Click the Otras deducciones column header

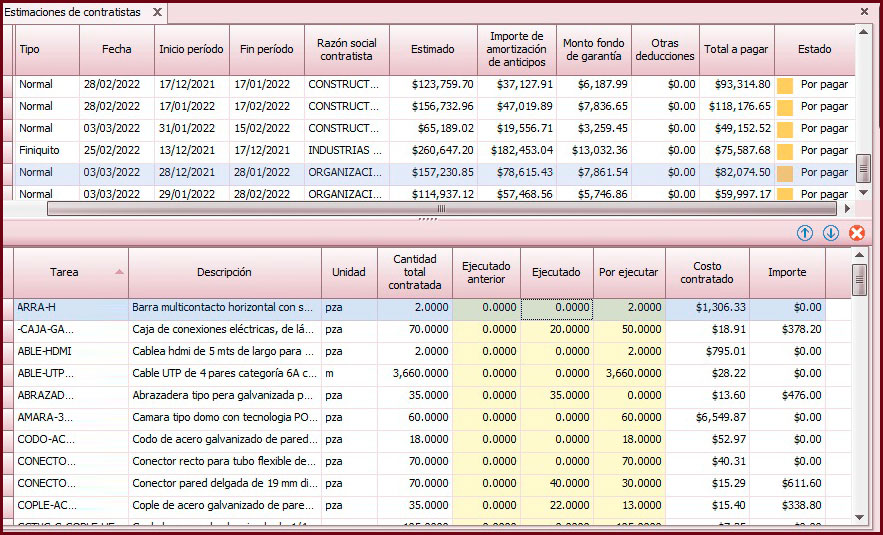tap(665, 50)
